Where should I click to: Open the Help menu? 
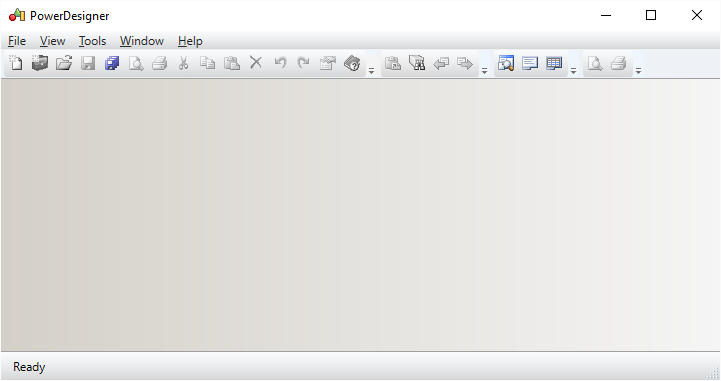pyautogui.click(x=190, y=41)
